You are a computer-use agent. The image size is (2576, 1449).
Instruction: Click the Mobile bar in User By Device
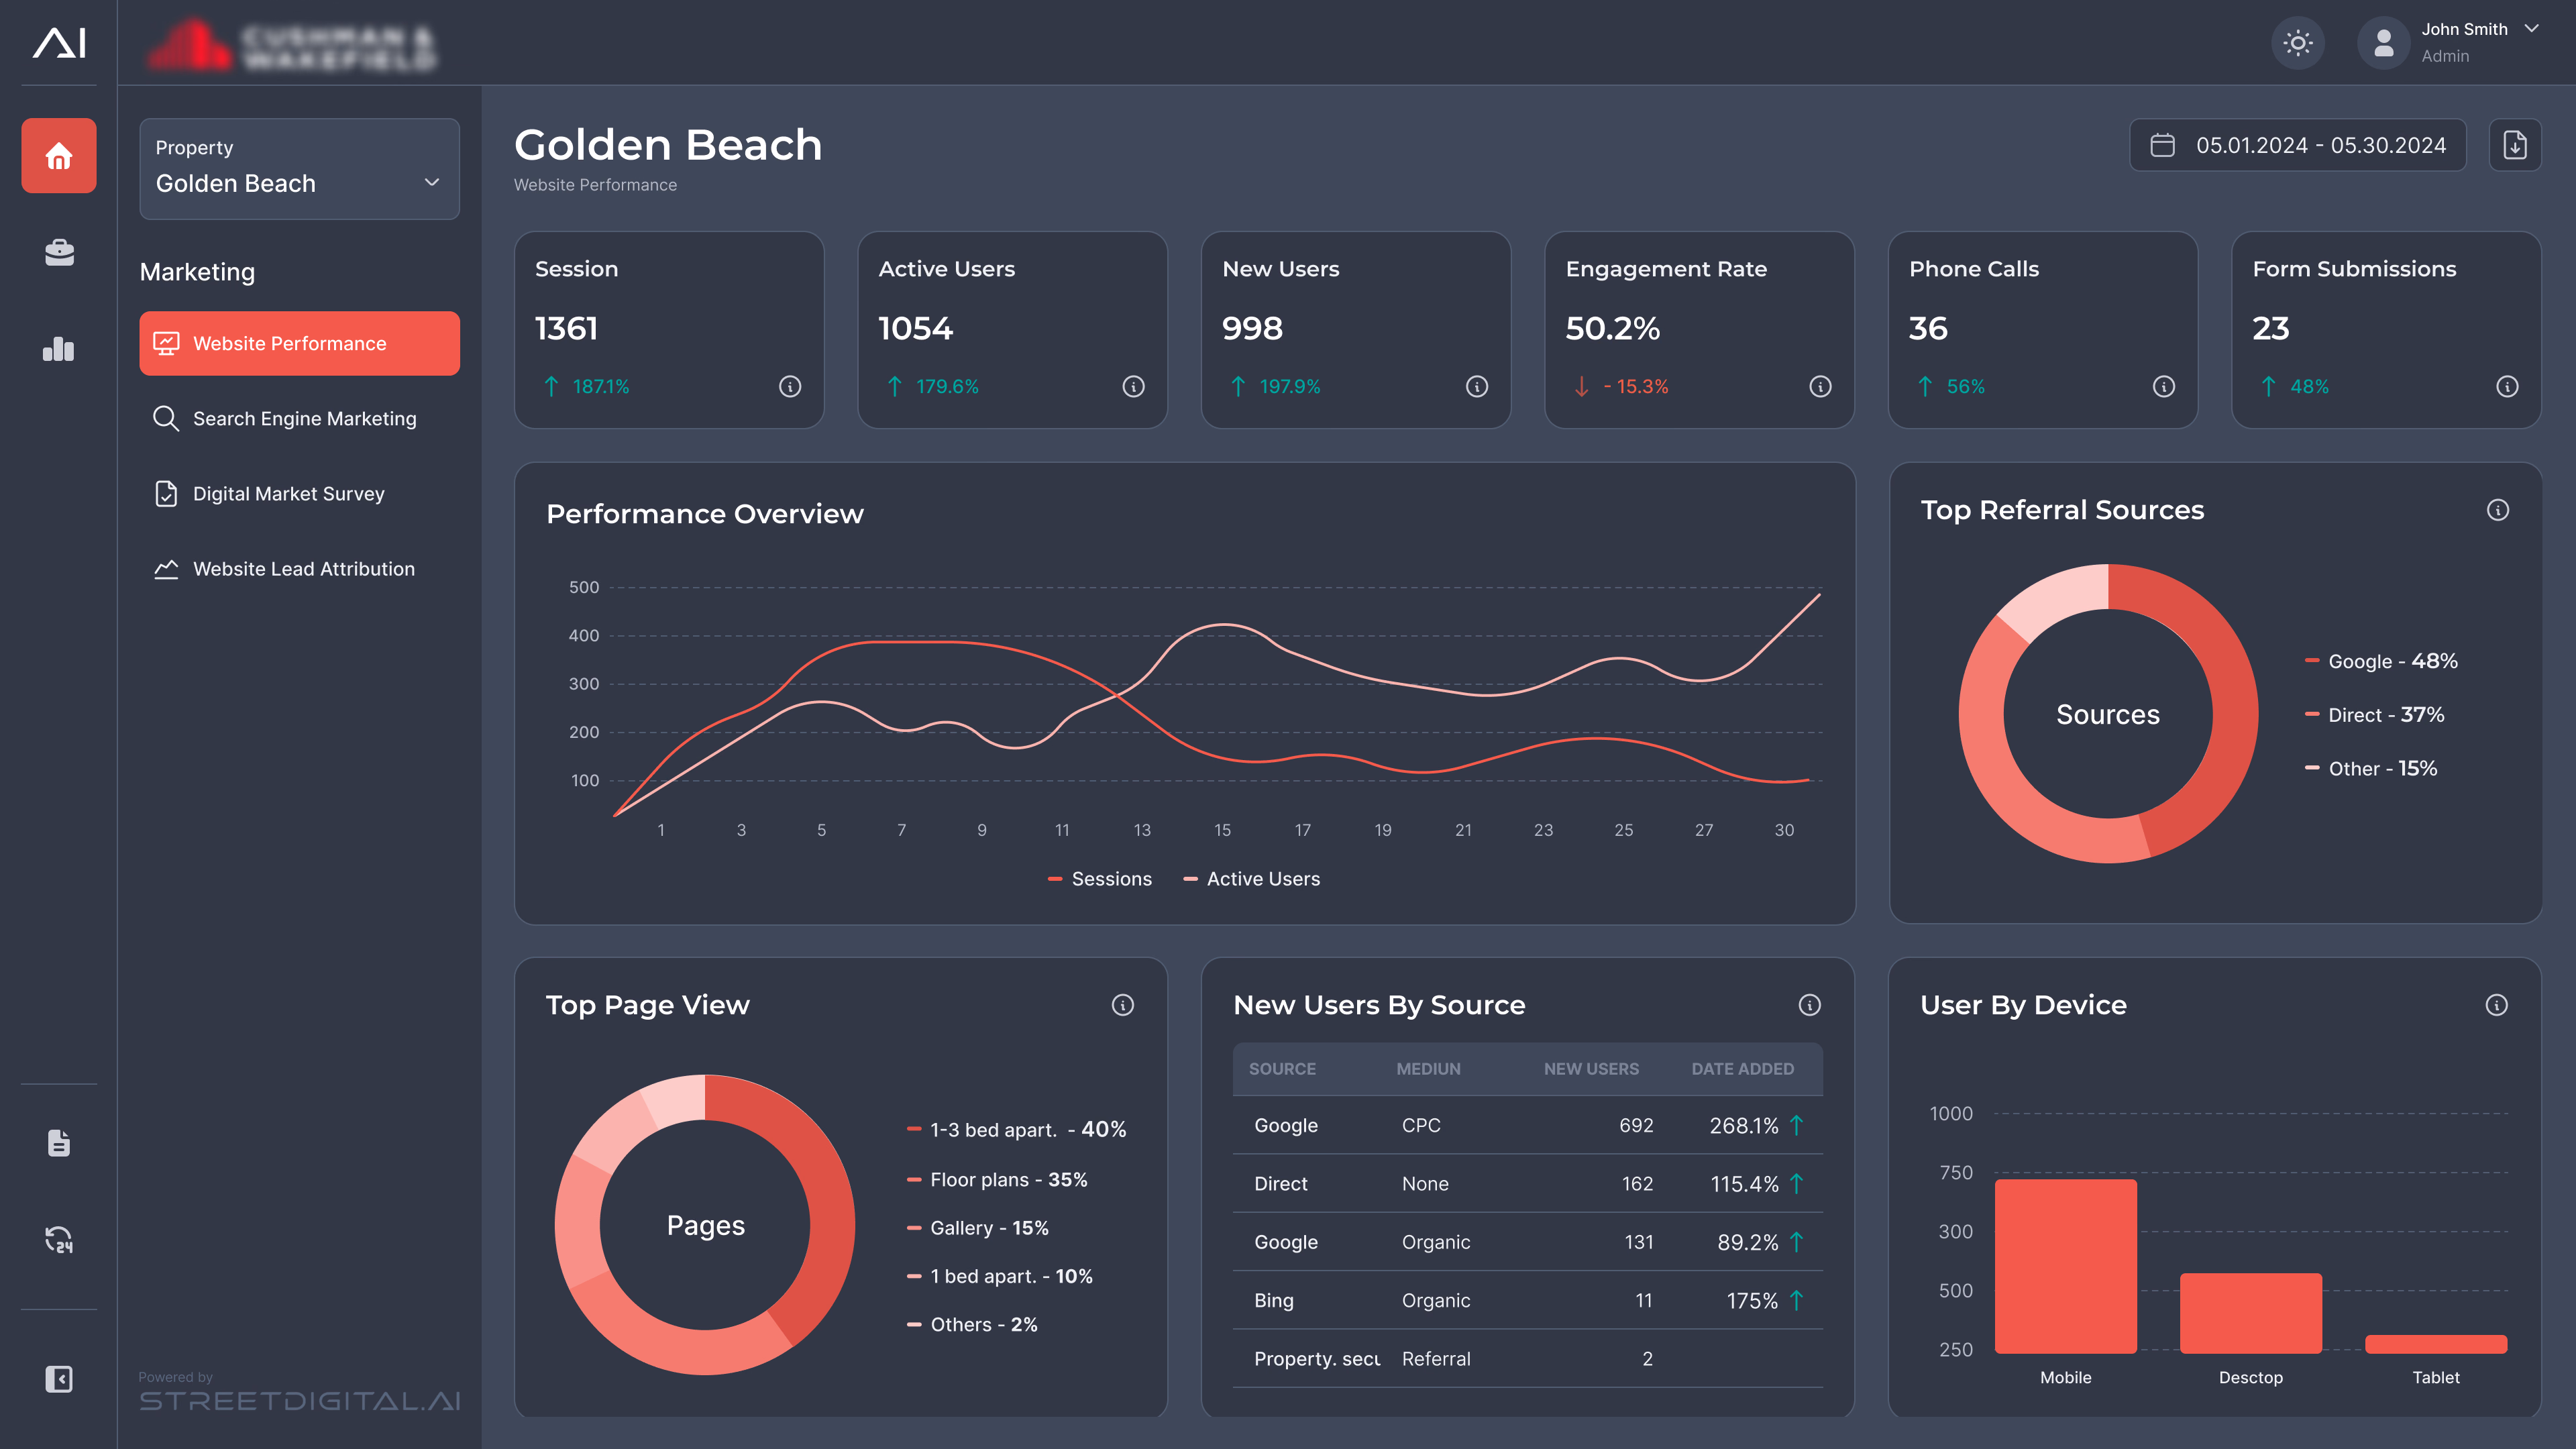tap(2065, 1266)
